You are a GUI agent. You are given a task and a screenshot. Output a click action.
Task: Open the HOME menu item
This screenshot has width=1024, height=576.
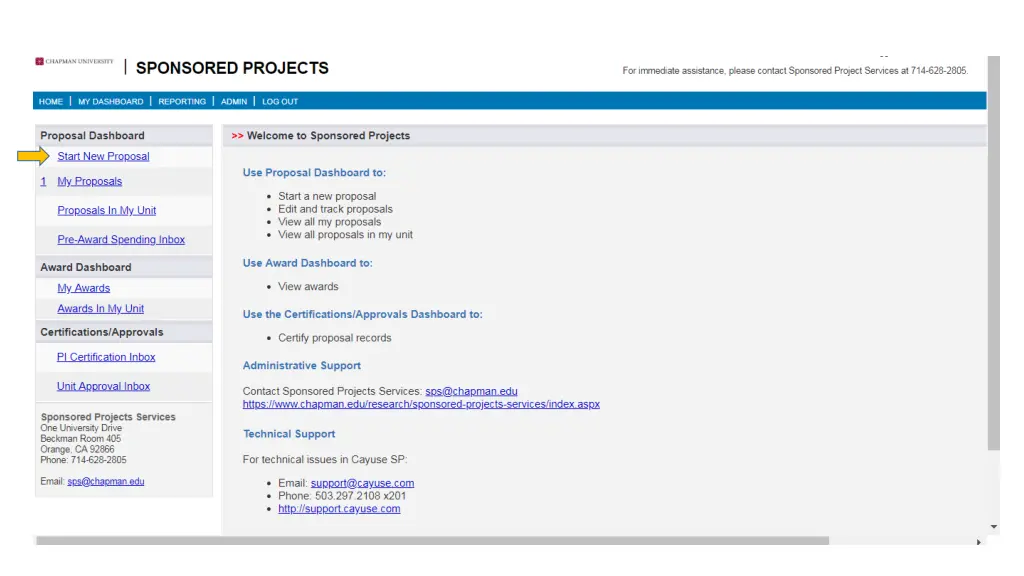coord(51,102)
